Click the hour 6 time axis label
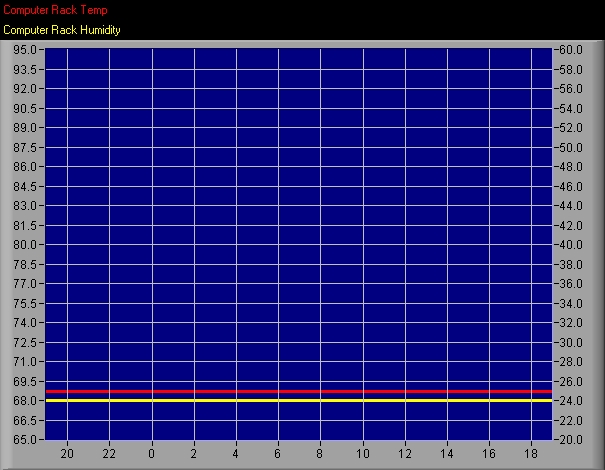Viewport: 605px width, 470px height. pos(277,454)
